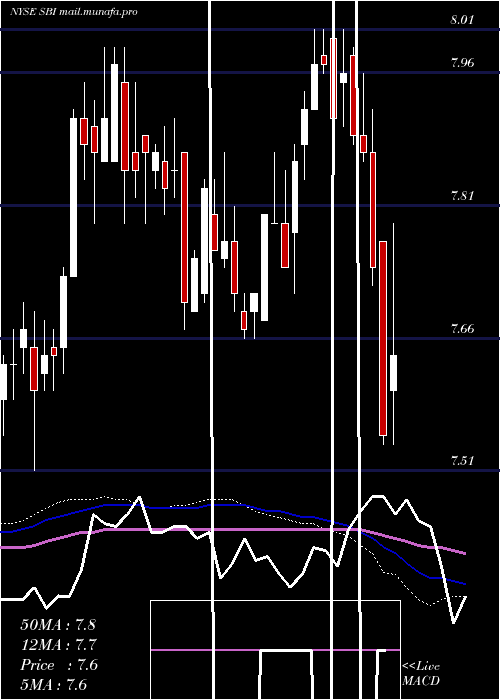Click the 7.81 price level label
Image resolution: width=500 pixels, height=700 pixels.
tap(462, 195)
